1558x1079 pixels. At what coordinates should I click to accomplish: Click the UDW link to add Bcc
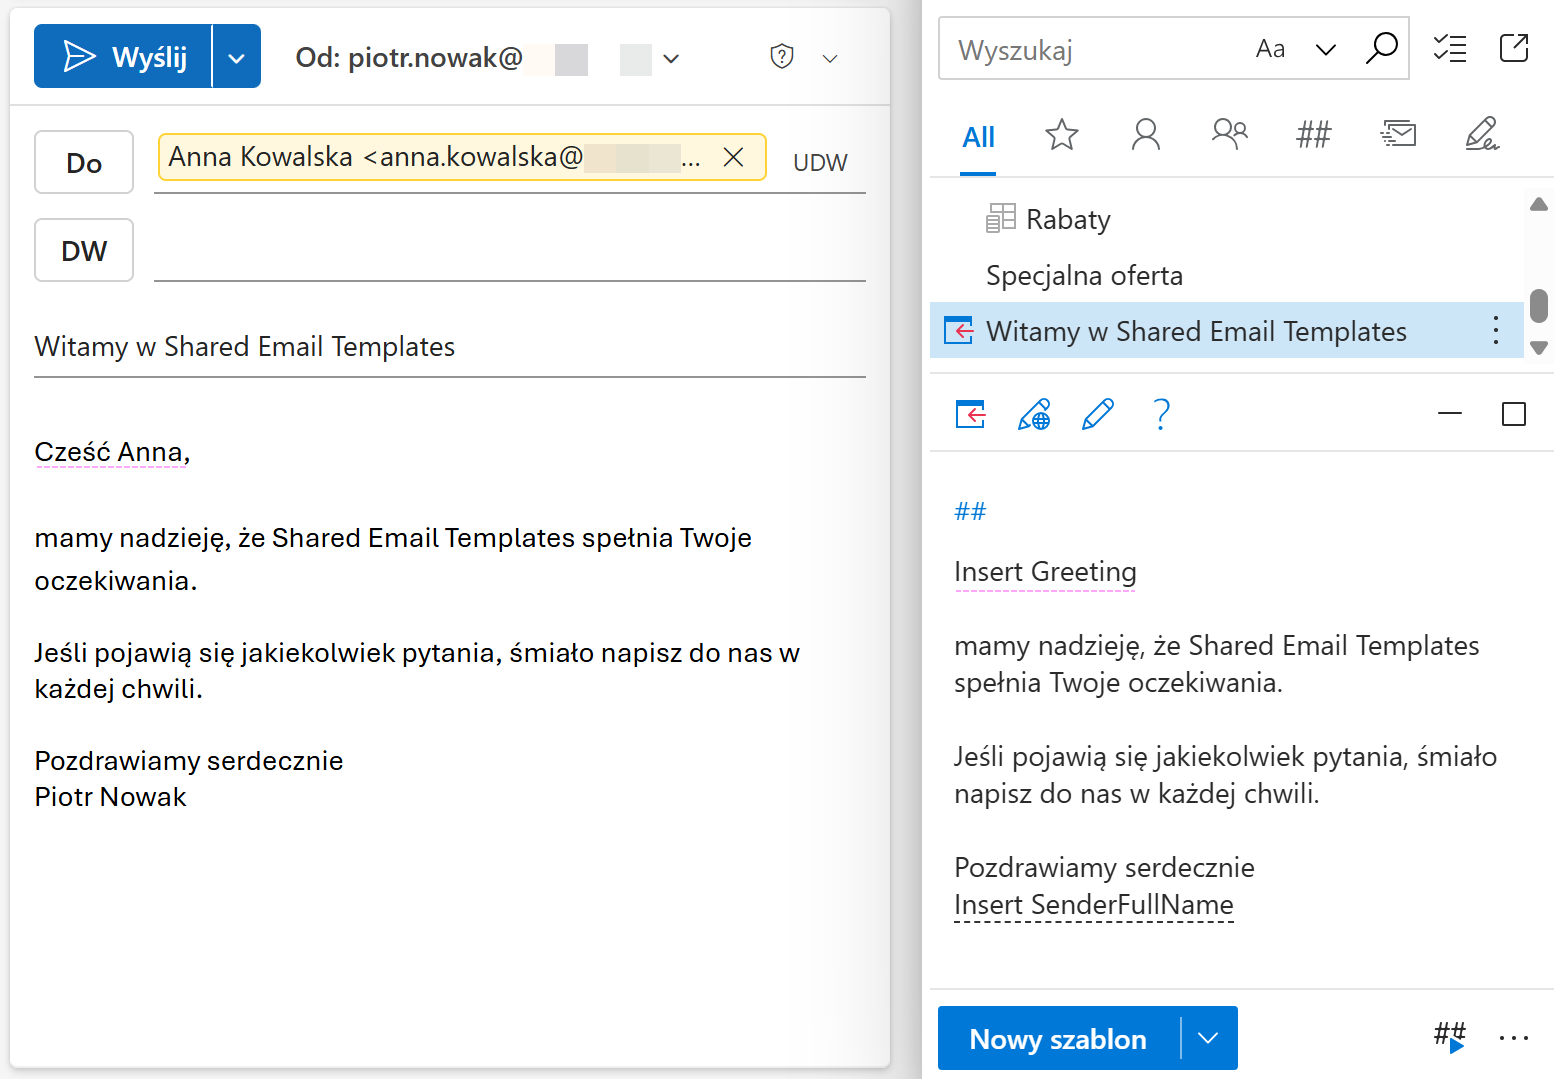[820, 163]
